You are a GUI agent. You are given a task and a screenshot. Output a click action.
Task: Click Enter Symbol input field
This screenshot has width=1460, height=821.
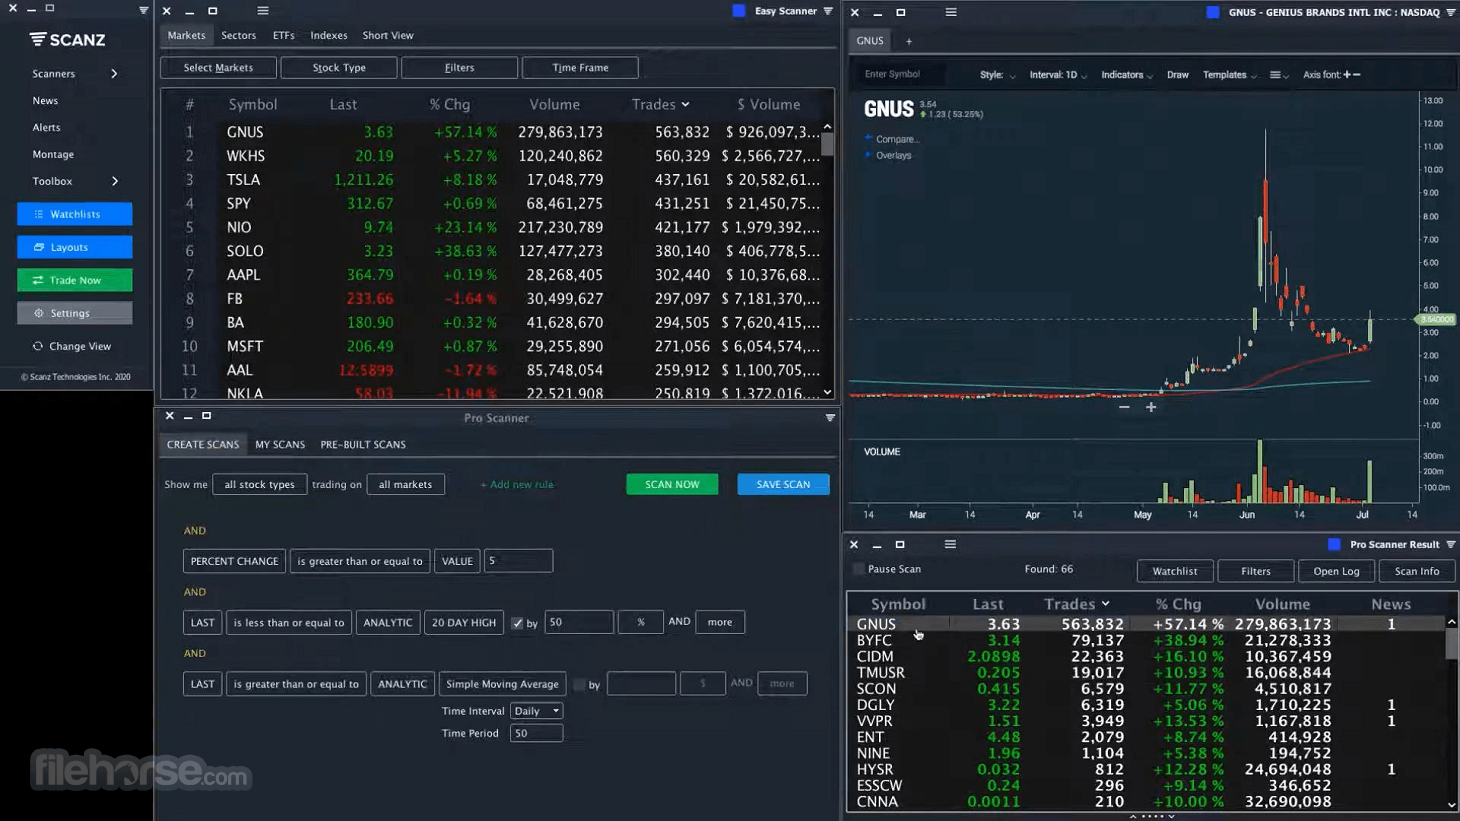coord(903,75)
